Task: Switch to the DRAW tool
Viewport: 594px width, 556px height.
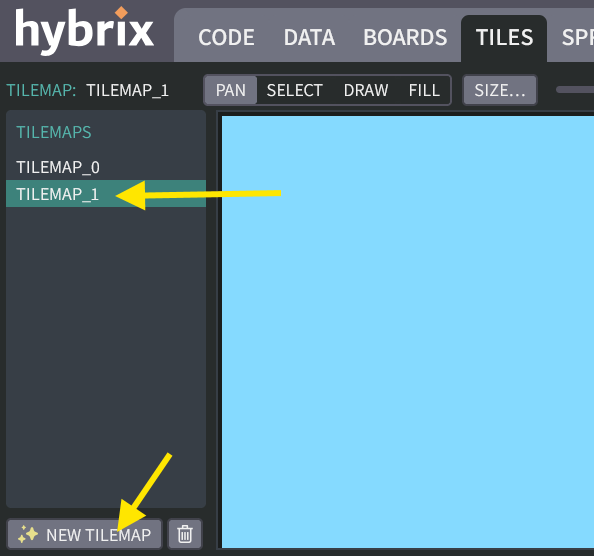Action: (366, 90)
